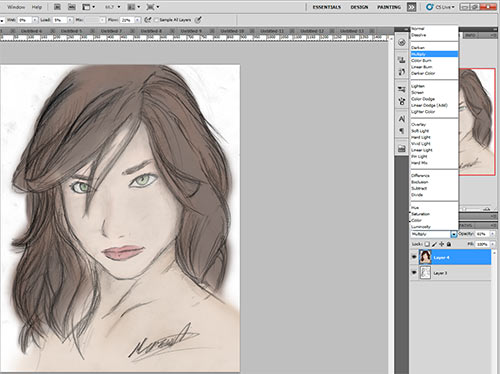
Task: Choose Dissolve blend mode
Action: (434, 35)
